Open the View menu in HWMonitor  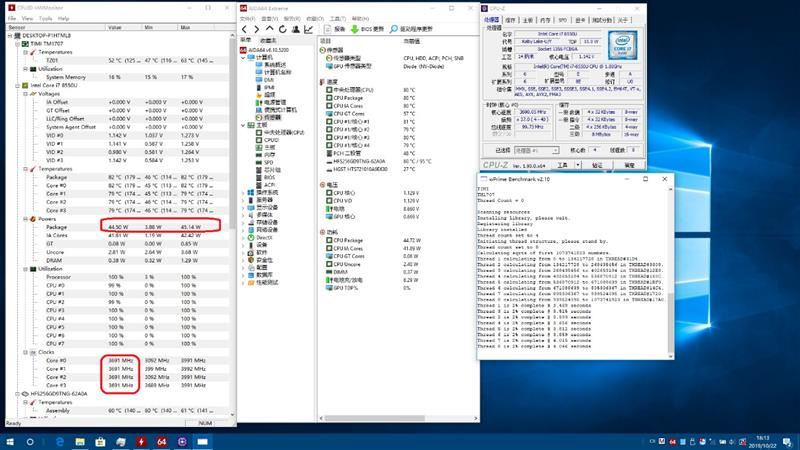[27, 18]
